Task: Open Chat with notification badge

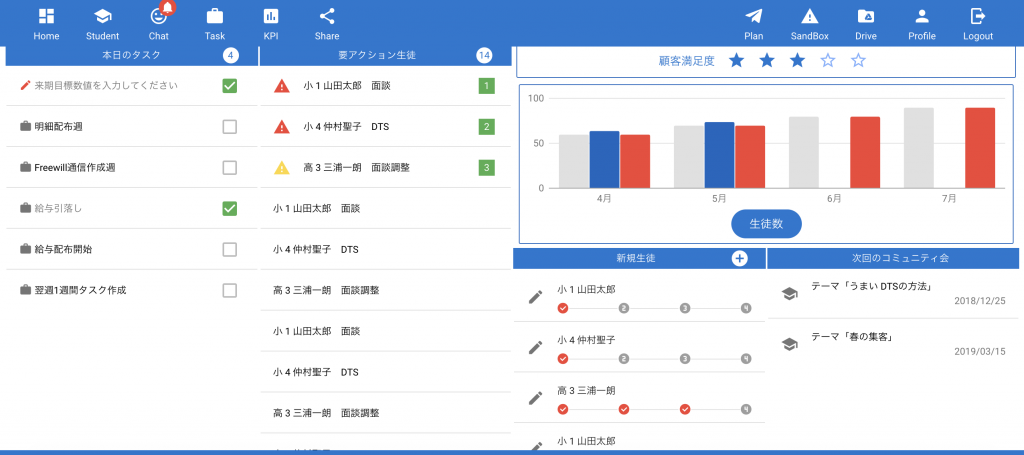Action: [158, 17]
